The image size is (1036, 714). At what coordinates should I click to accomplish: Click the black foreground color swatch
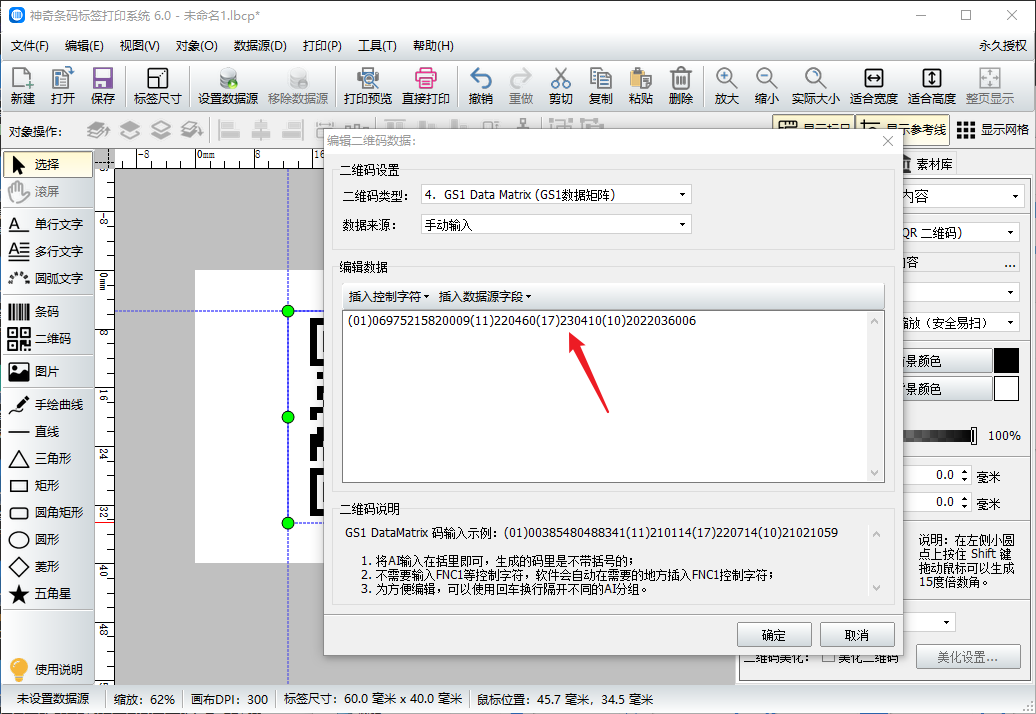(1006, 361)
